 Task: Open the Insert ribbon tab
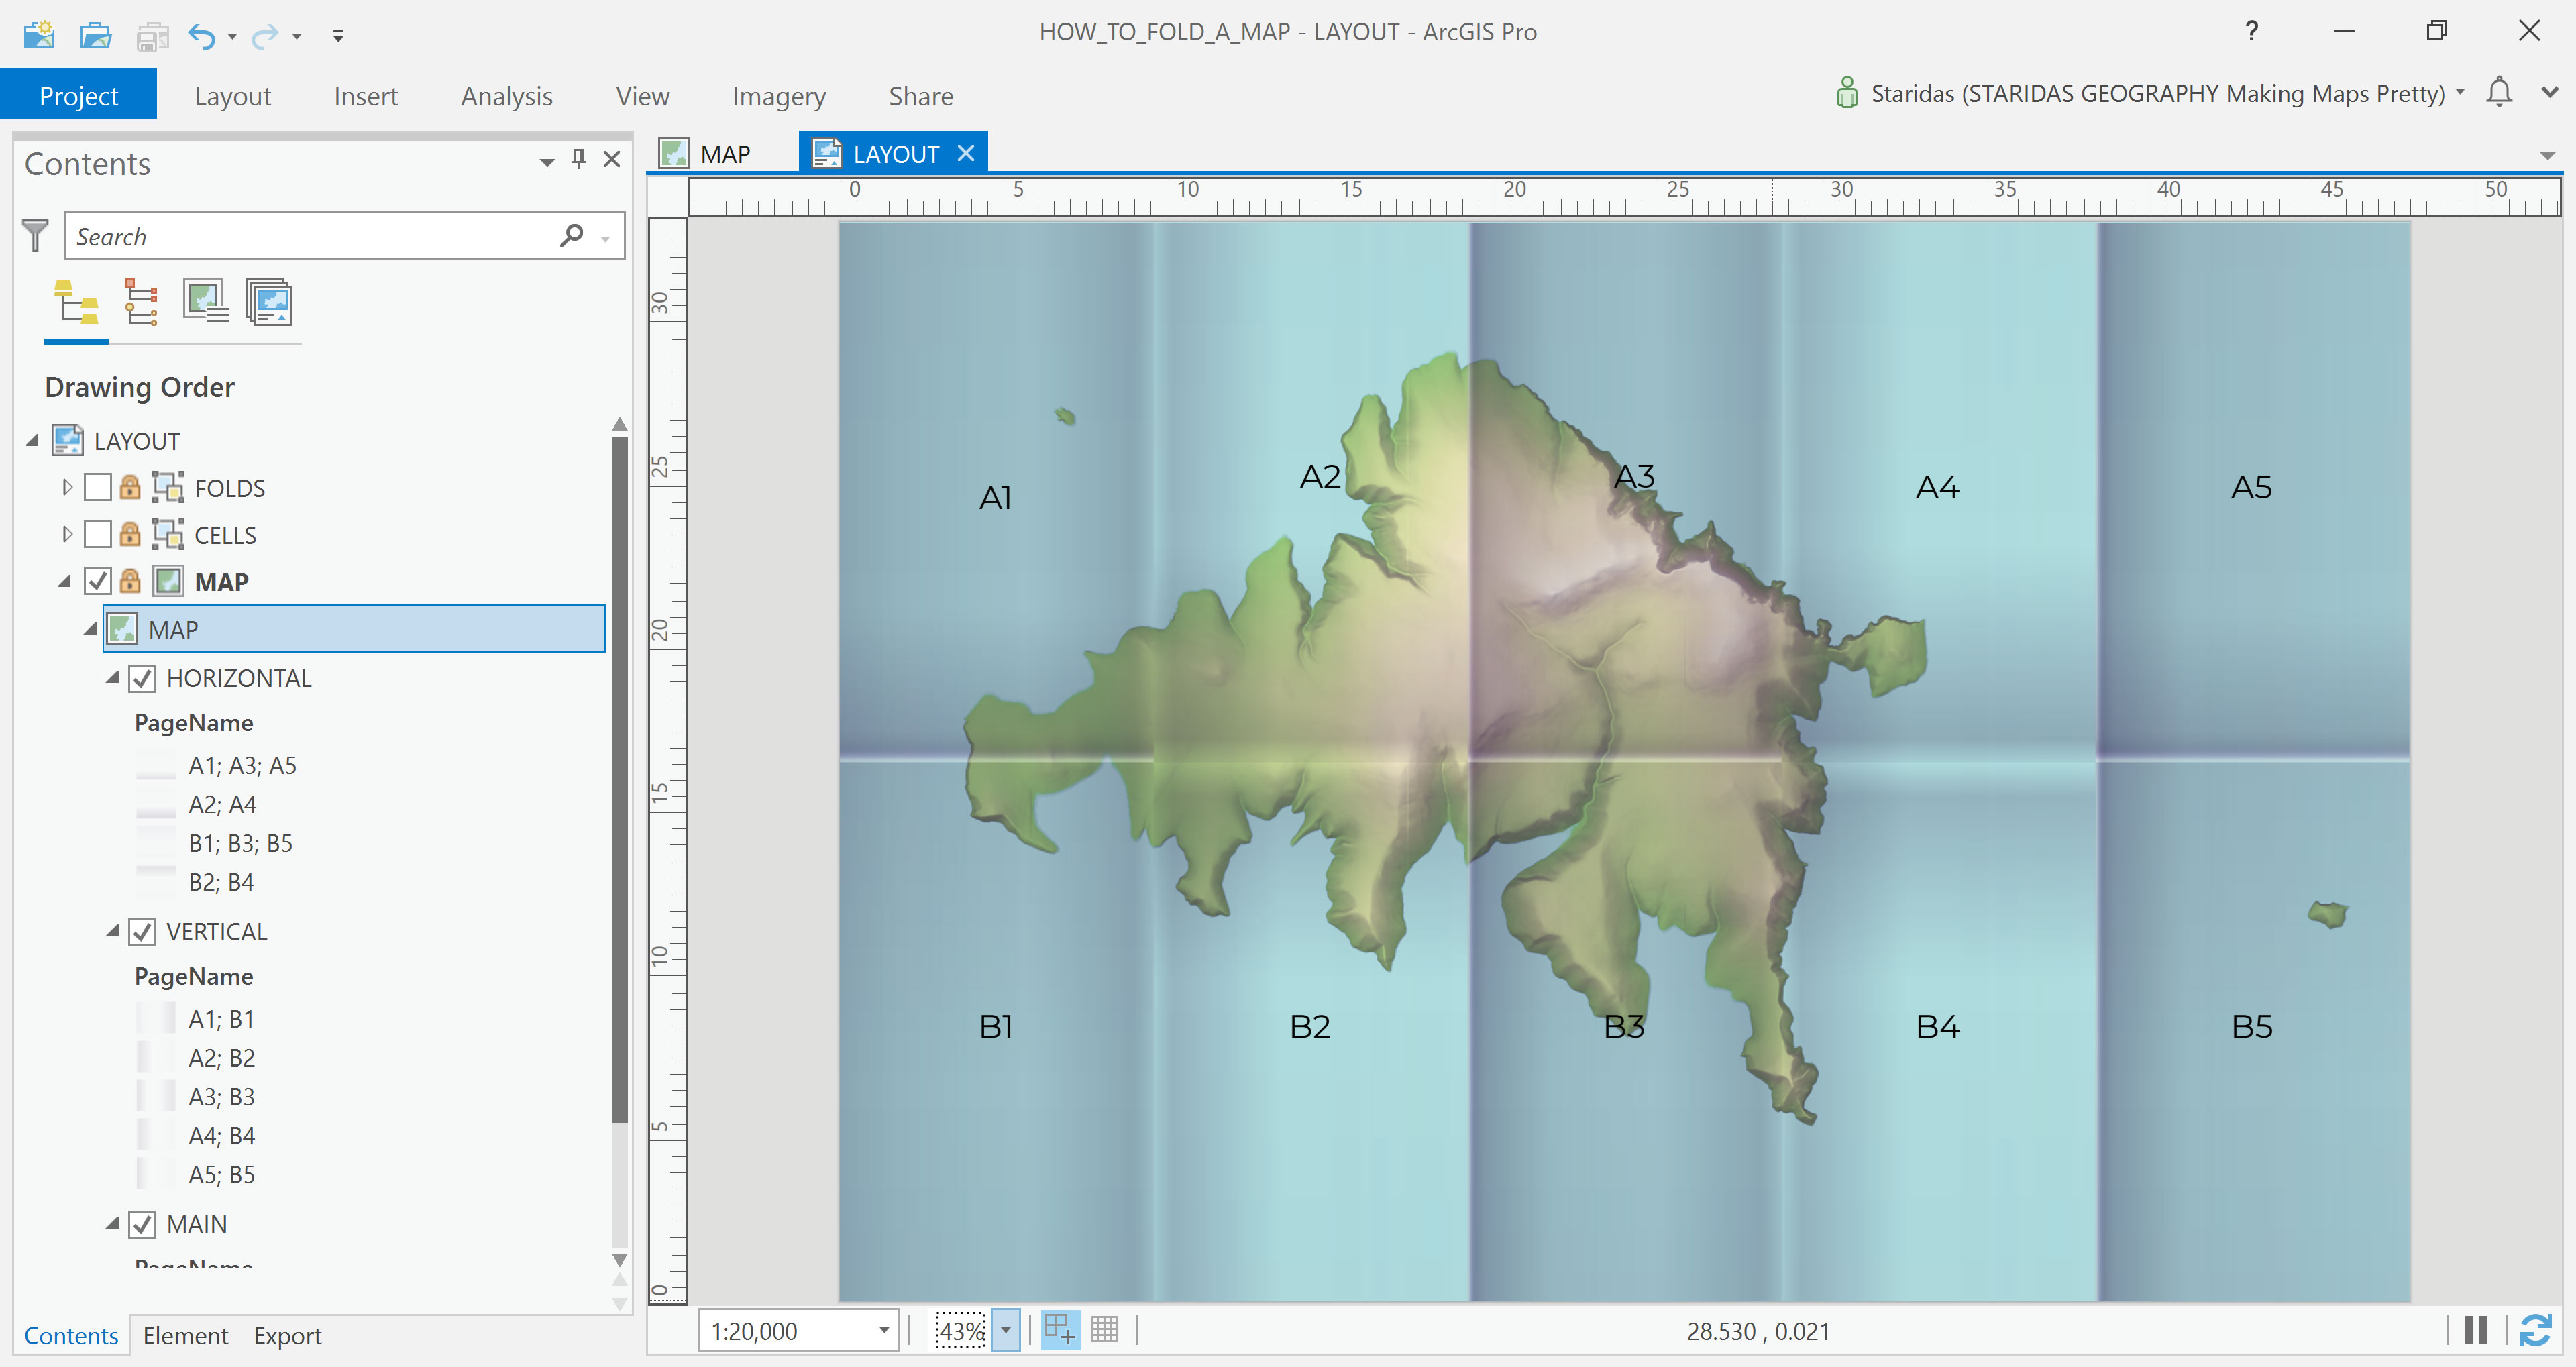click(x=365, y=96)
